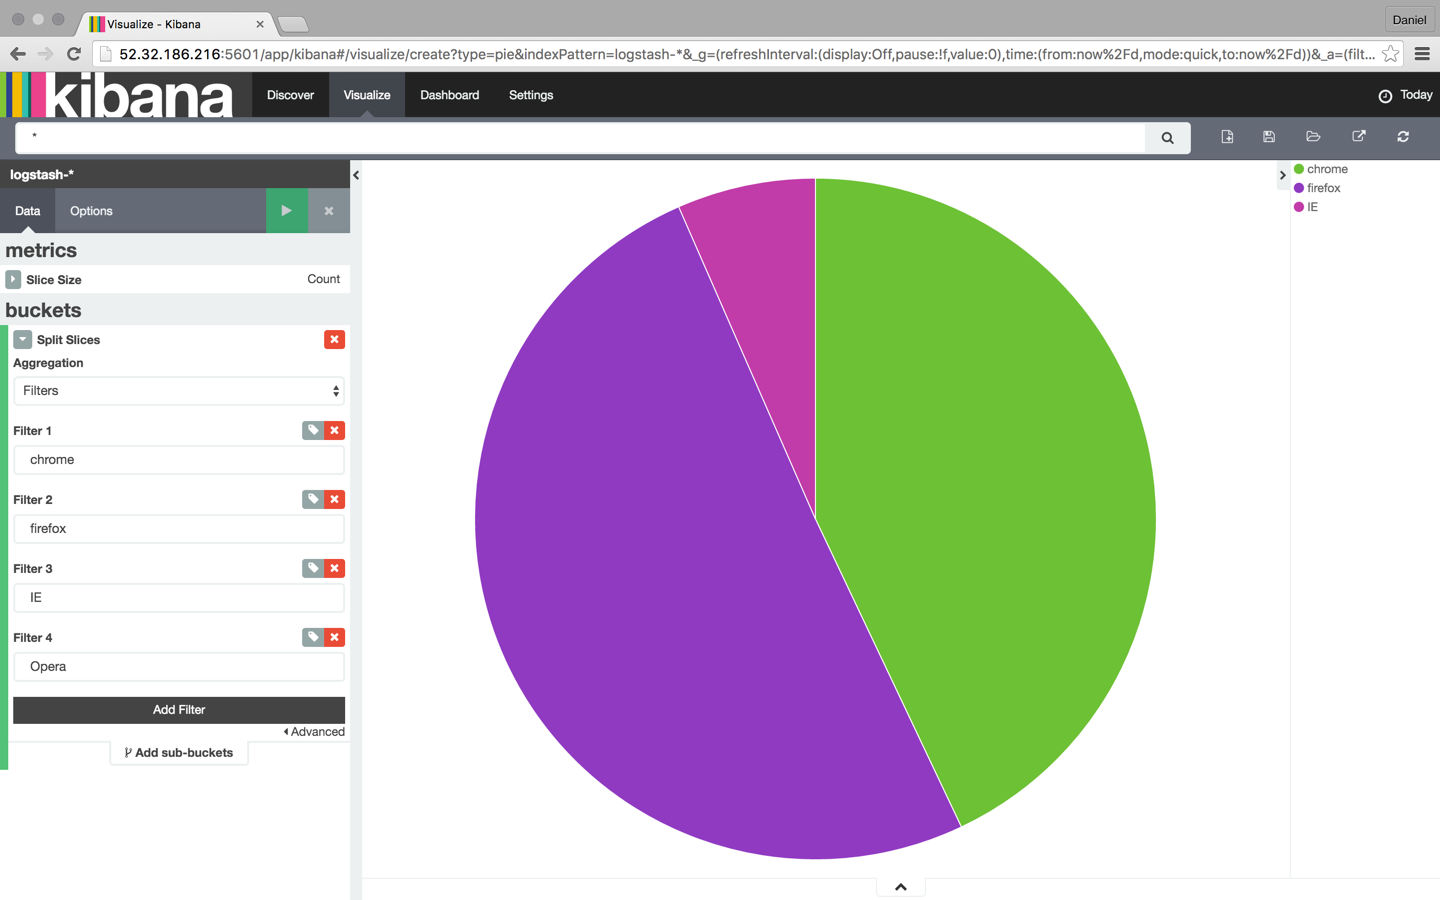Switch to the Options tab
The height and width of the screenshot is (900, 1440).
point(91,211)
